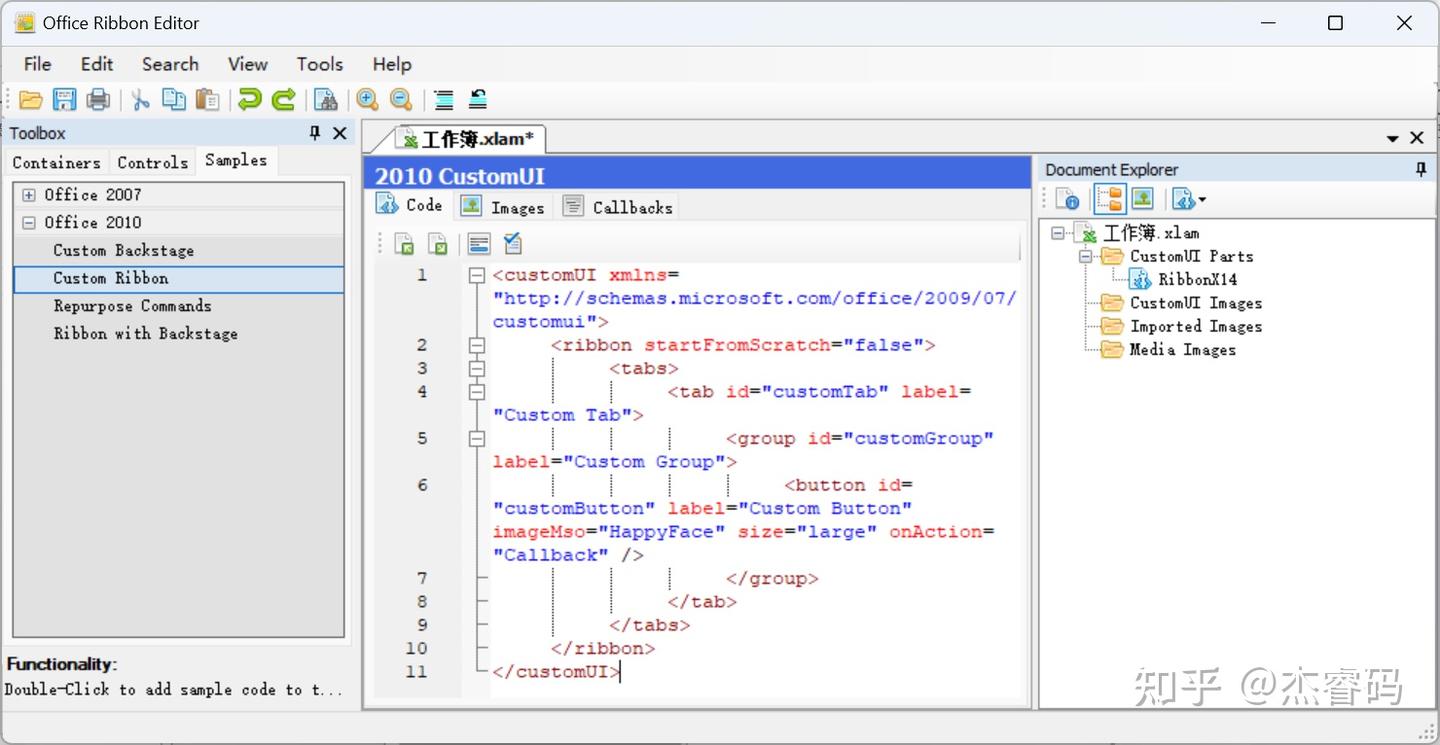Click the Open file folder icon
This screenshot has width=1440, height=745.
(31, 99)
